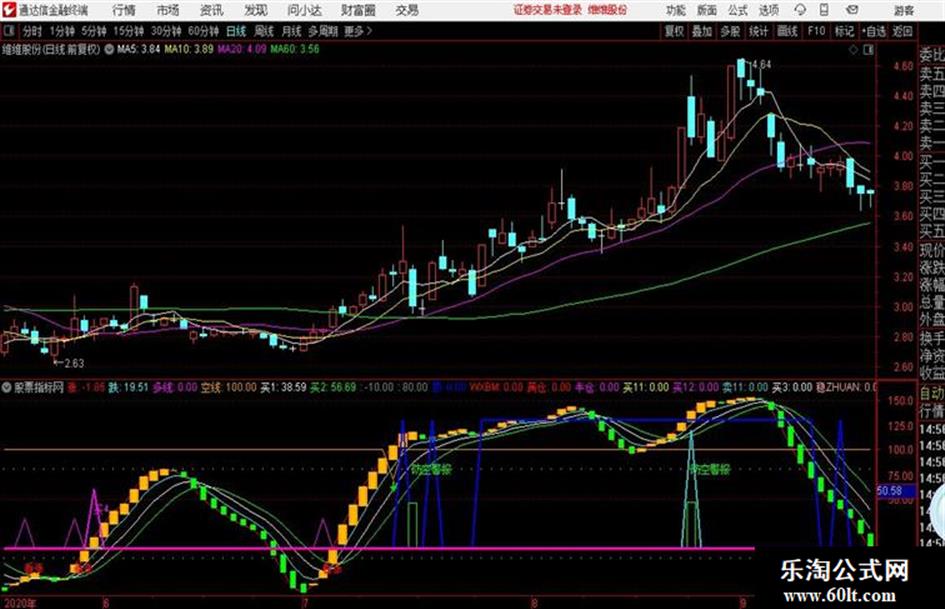Select the 日线 daily period
945x609 pixels.
236,31
